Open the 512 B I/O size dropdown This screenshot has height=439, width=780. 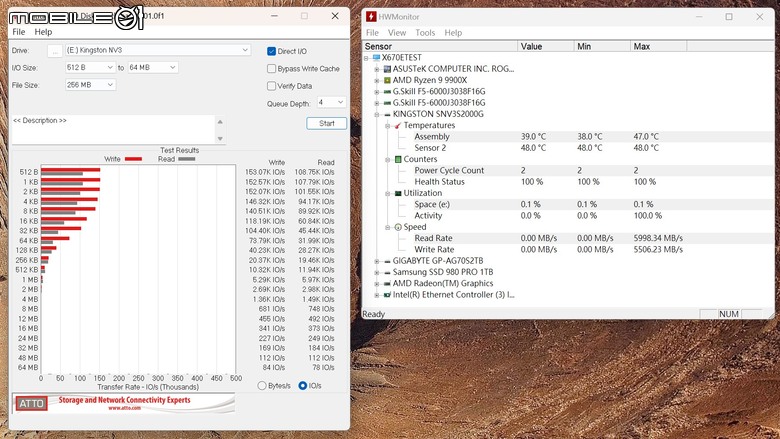[90, 67]
